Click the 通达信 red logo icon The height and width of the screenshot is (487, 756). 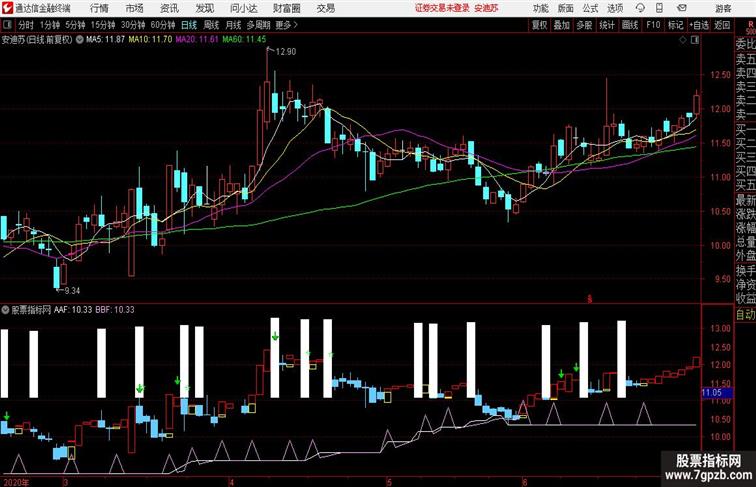tap(7, 8)
